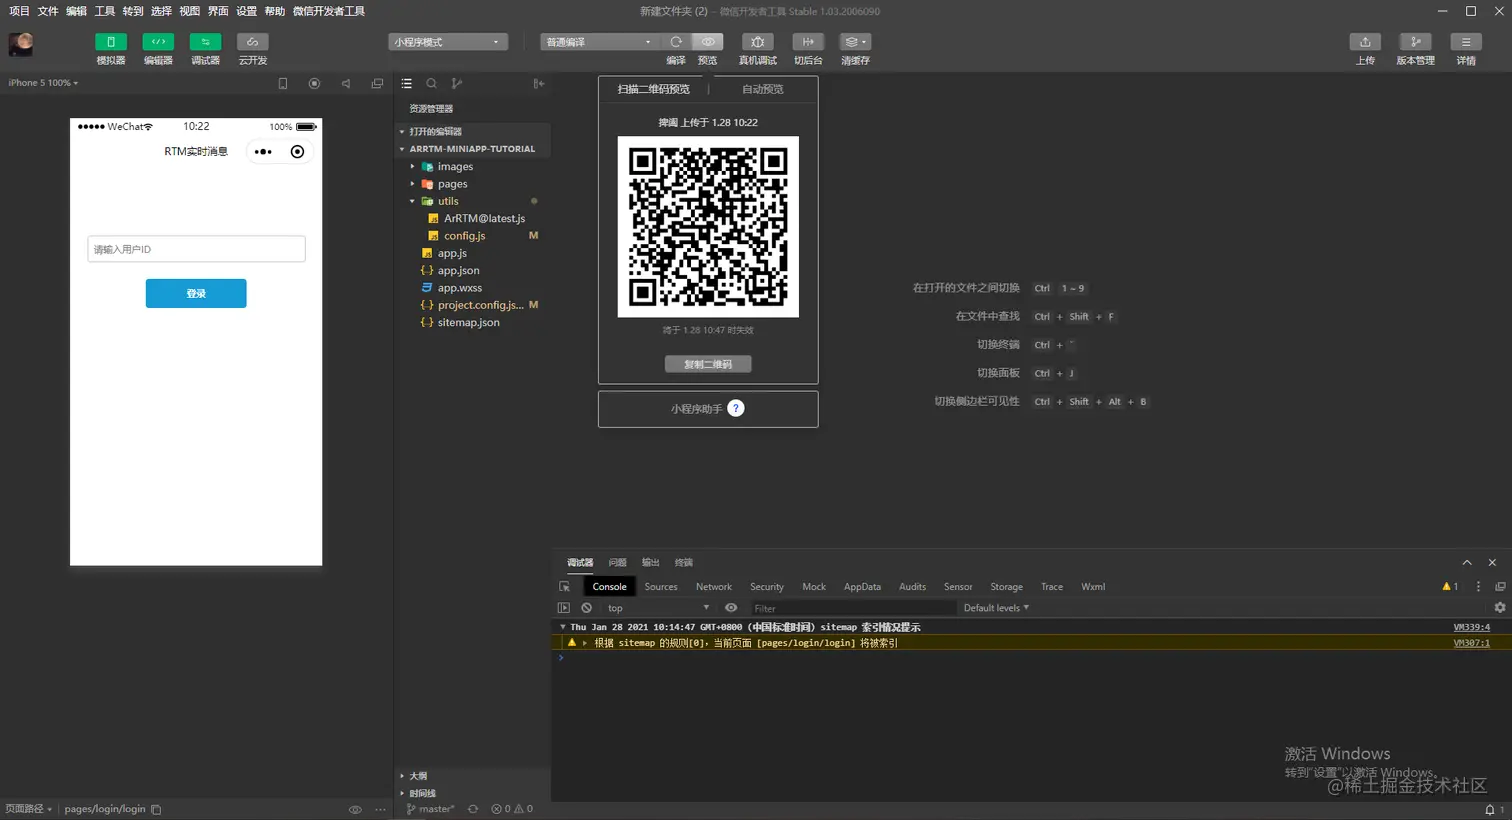Click the 复制二维码 button
This screenshot has height=820, width=1512.
coord(708,364)
